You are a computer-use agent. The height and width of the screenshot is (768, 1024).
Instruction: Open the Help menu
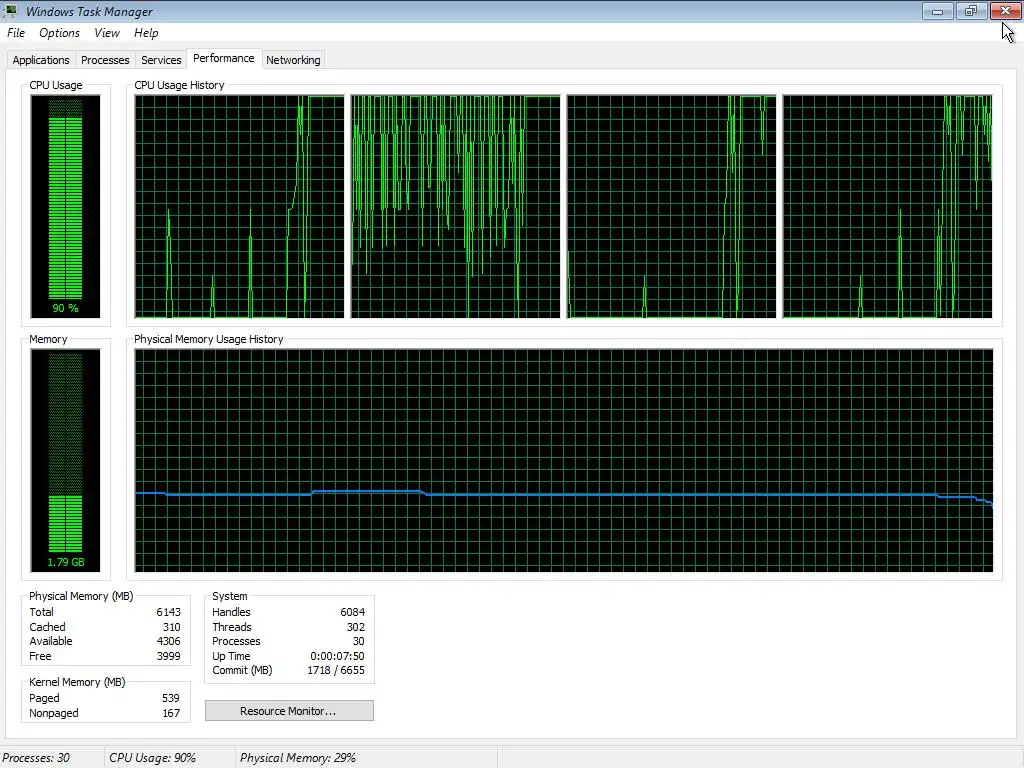coord(146,33)
